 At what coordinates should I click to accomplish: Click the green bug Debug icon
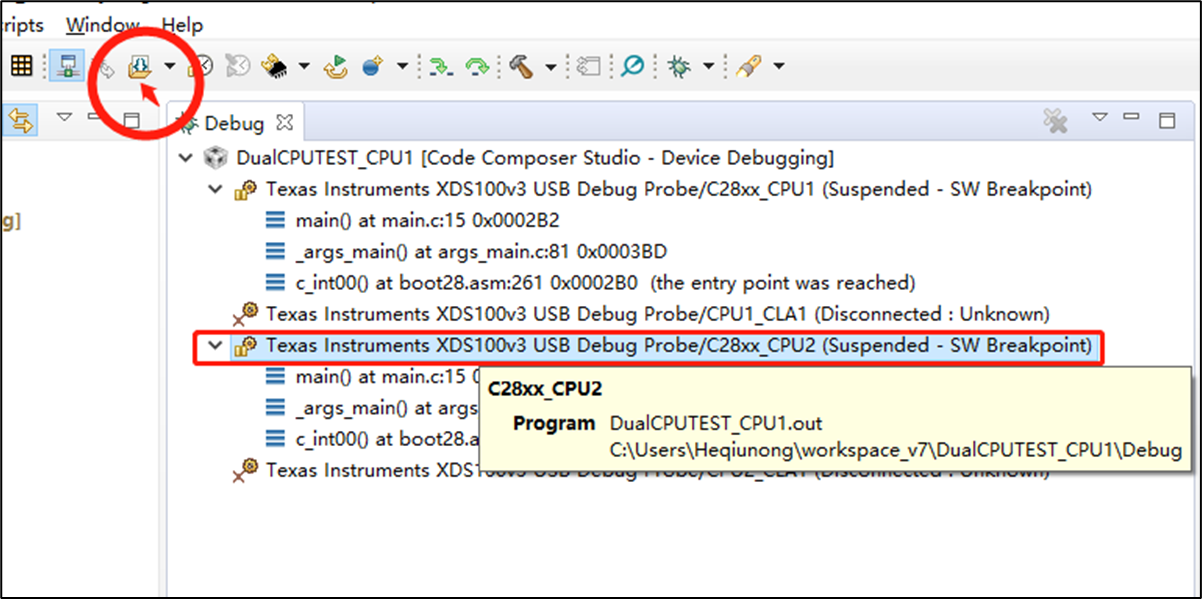point(680,67)
